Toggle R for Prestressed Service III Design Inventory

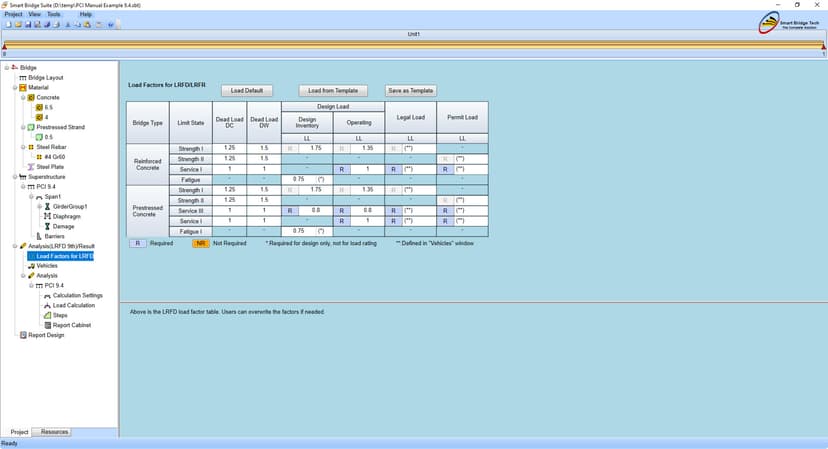290,211
